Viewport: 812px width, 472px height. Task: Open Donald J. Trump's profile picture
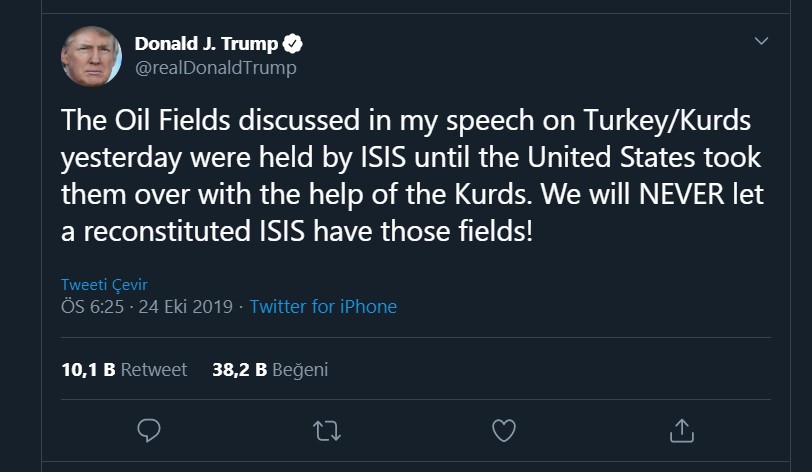92,56
